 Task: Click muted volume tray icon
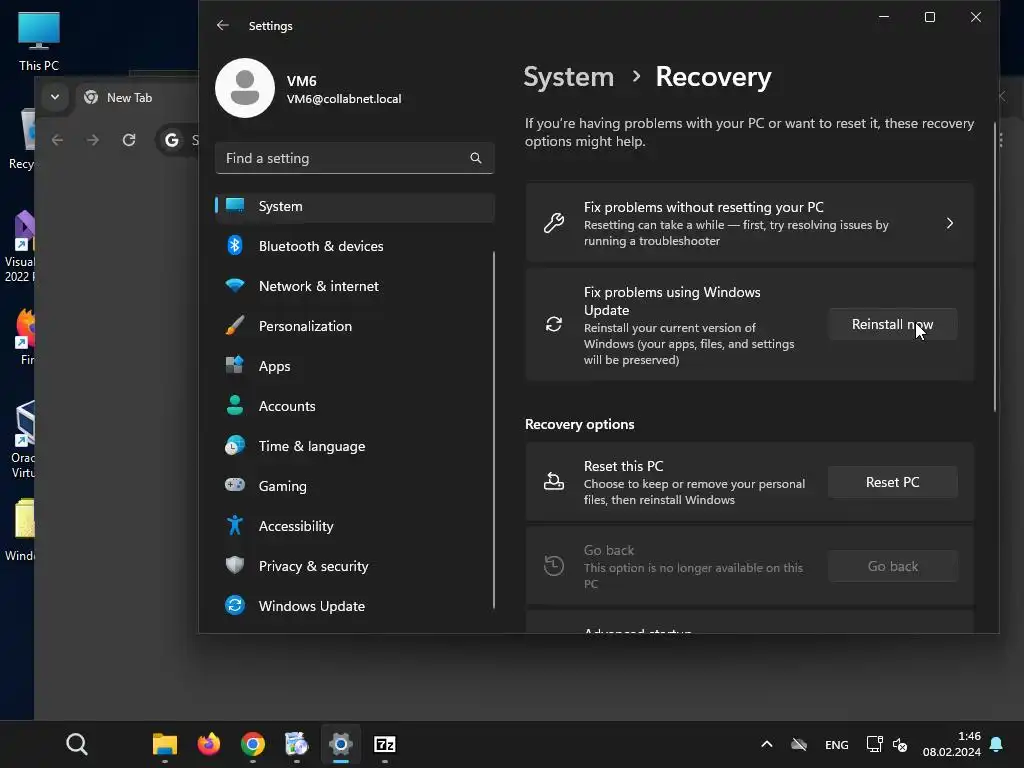click(x=900, y=744)
